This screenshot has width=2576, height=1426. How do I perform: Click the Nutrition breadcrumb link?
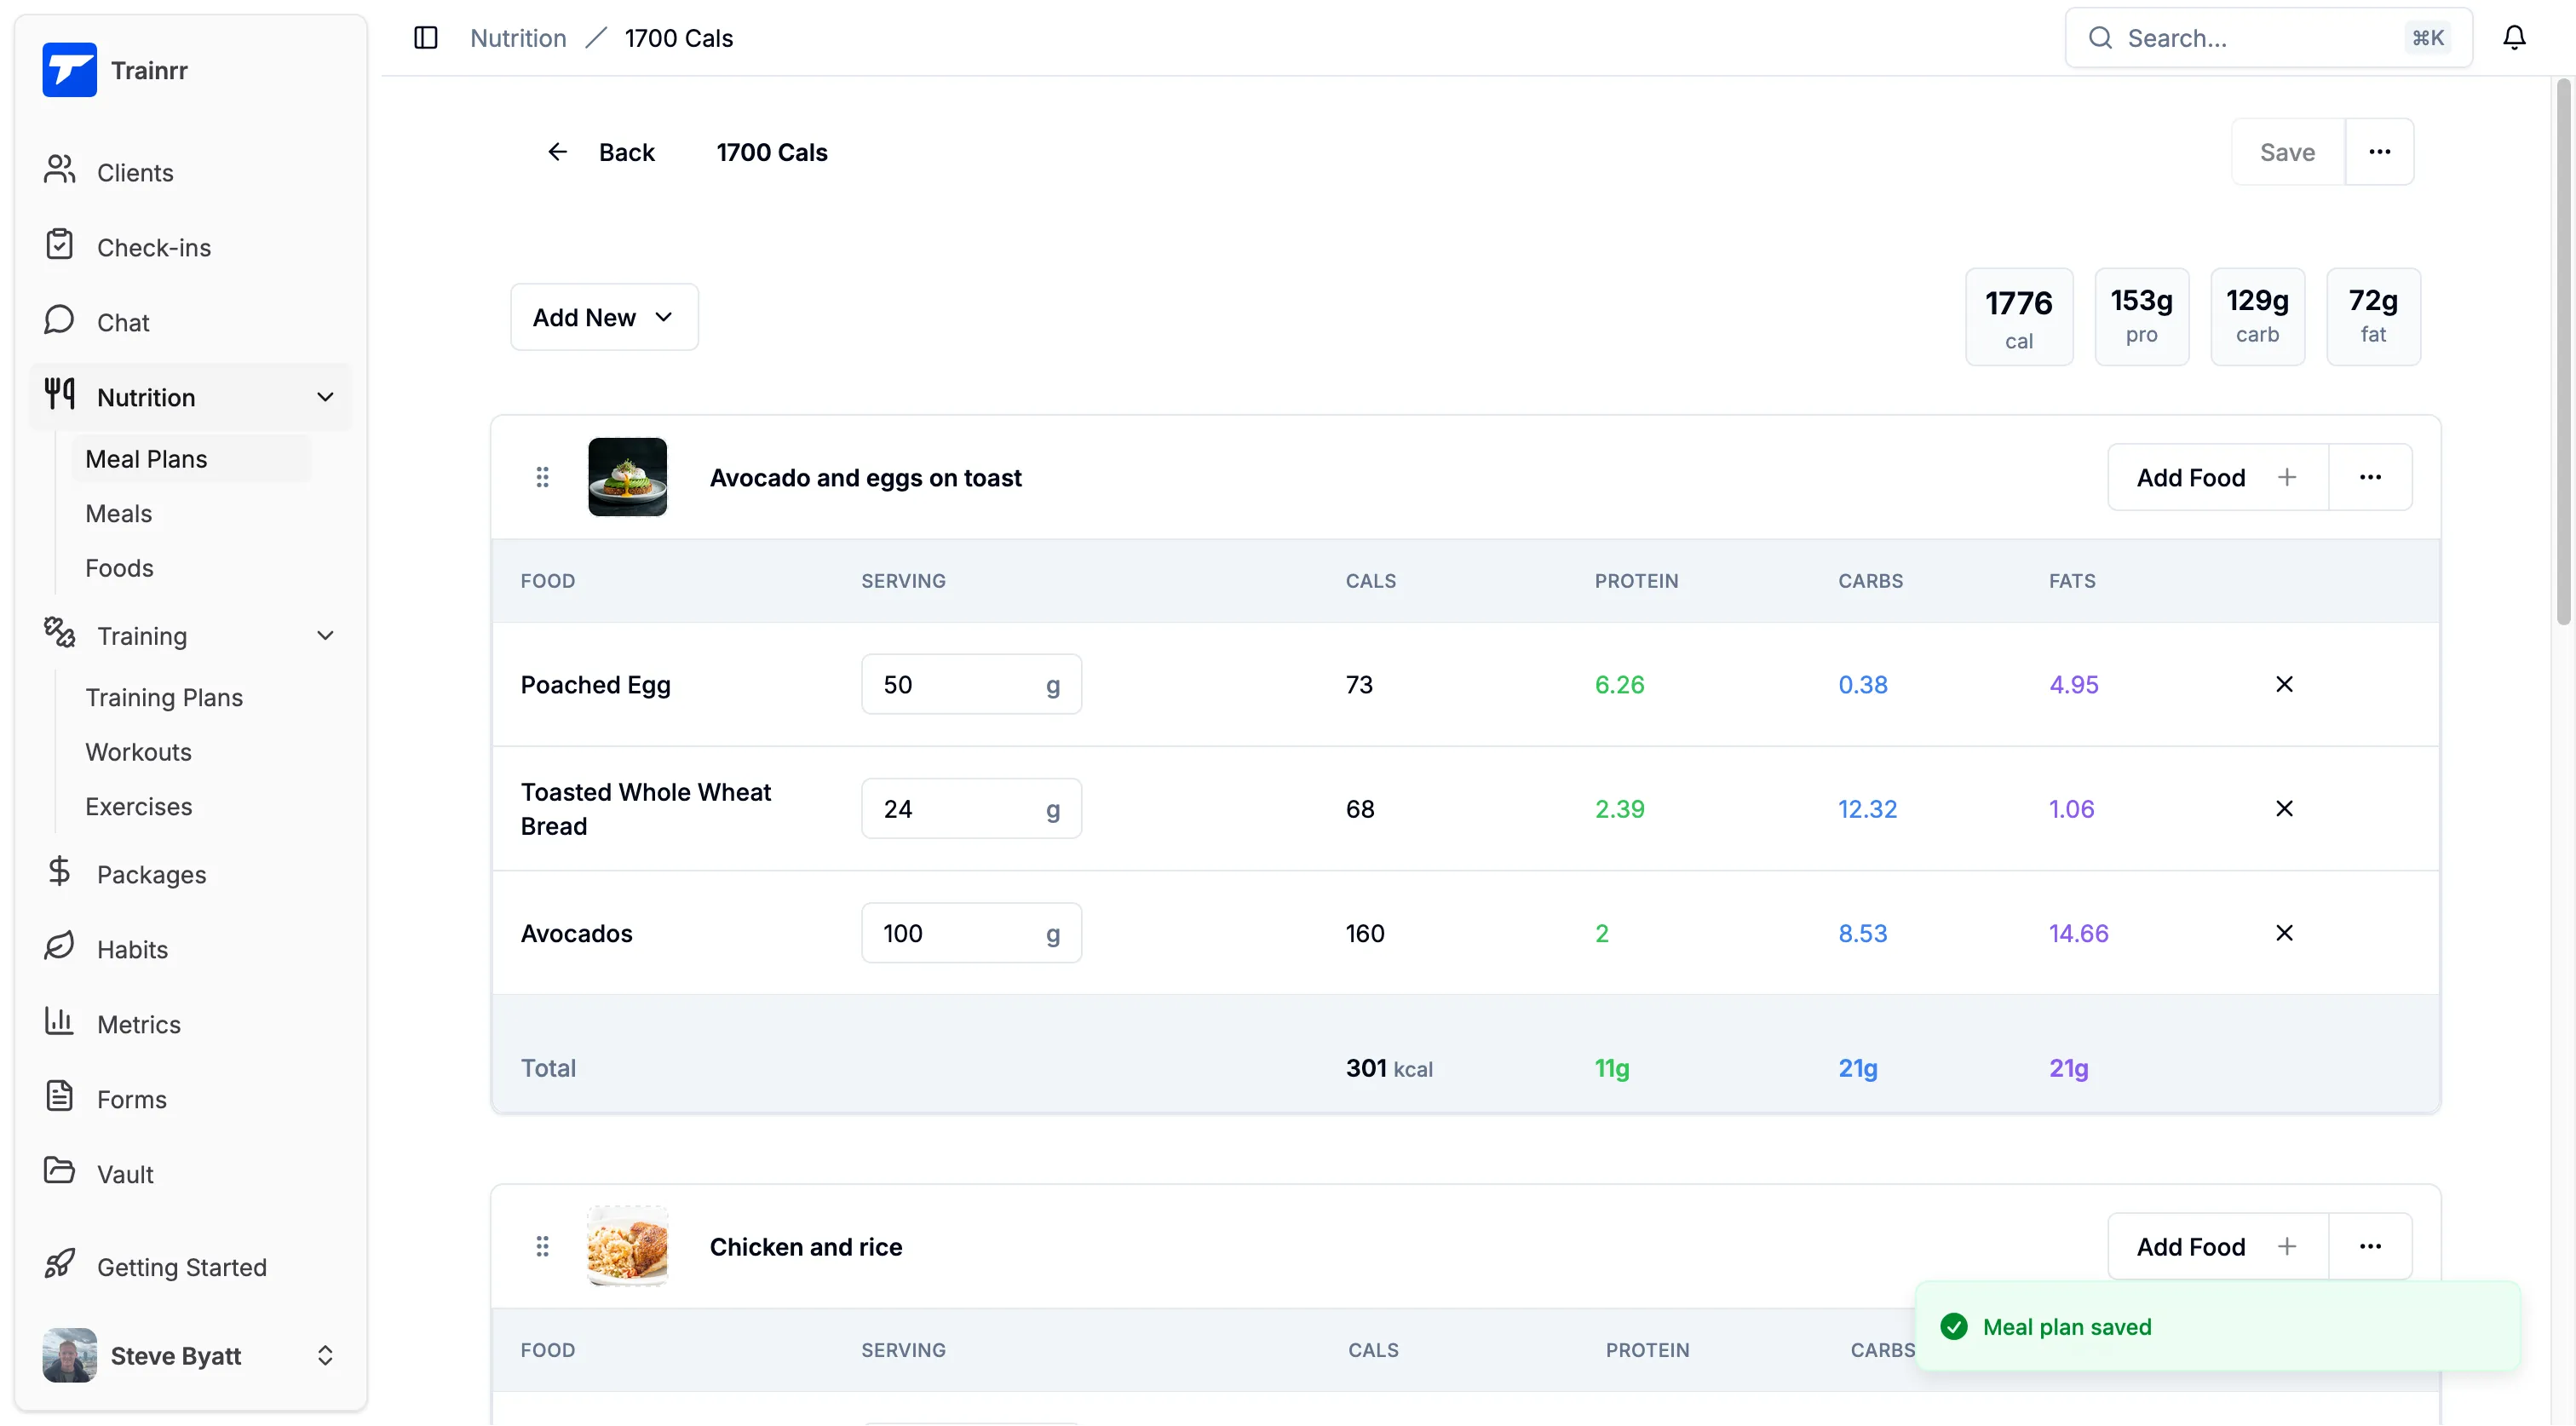tap(518, 38)
